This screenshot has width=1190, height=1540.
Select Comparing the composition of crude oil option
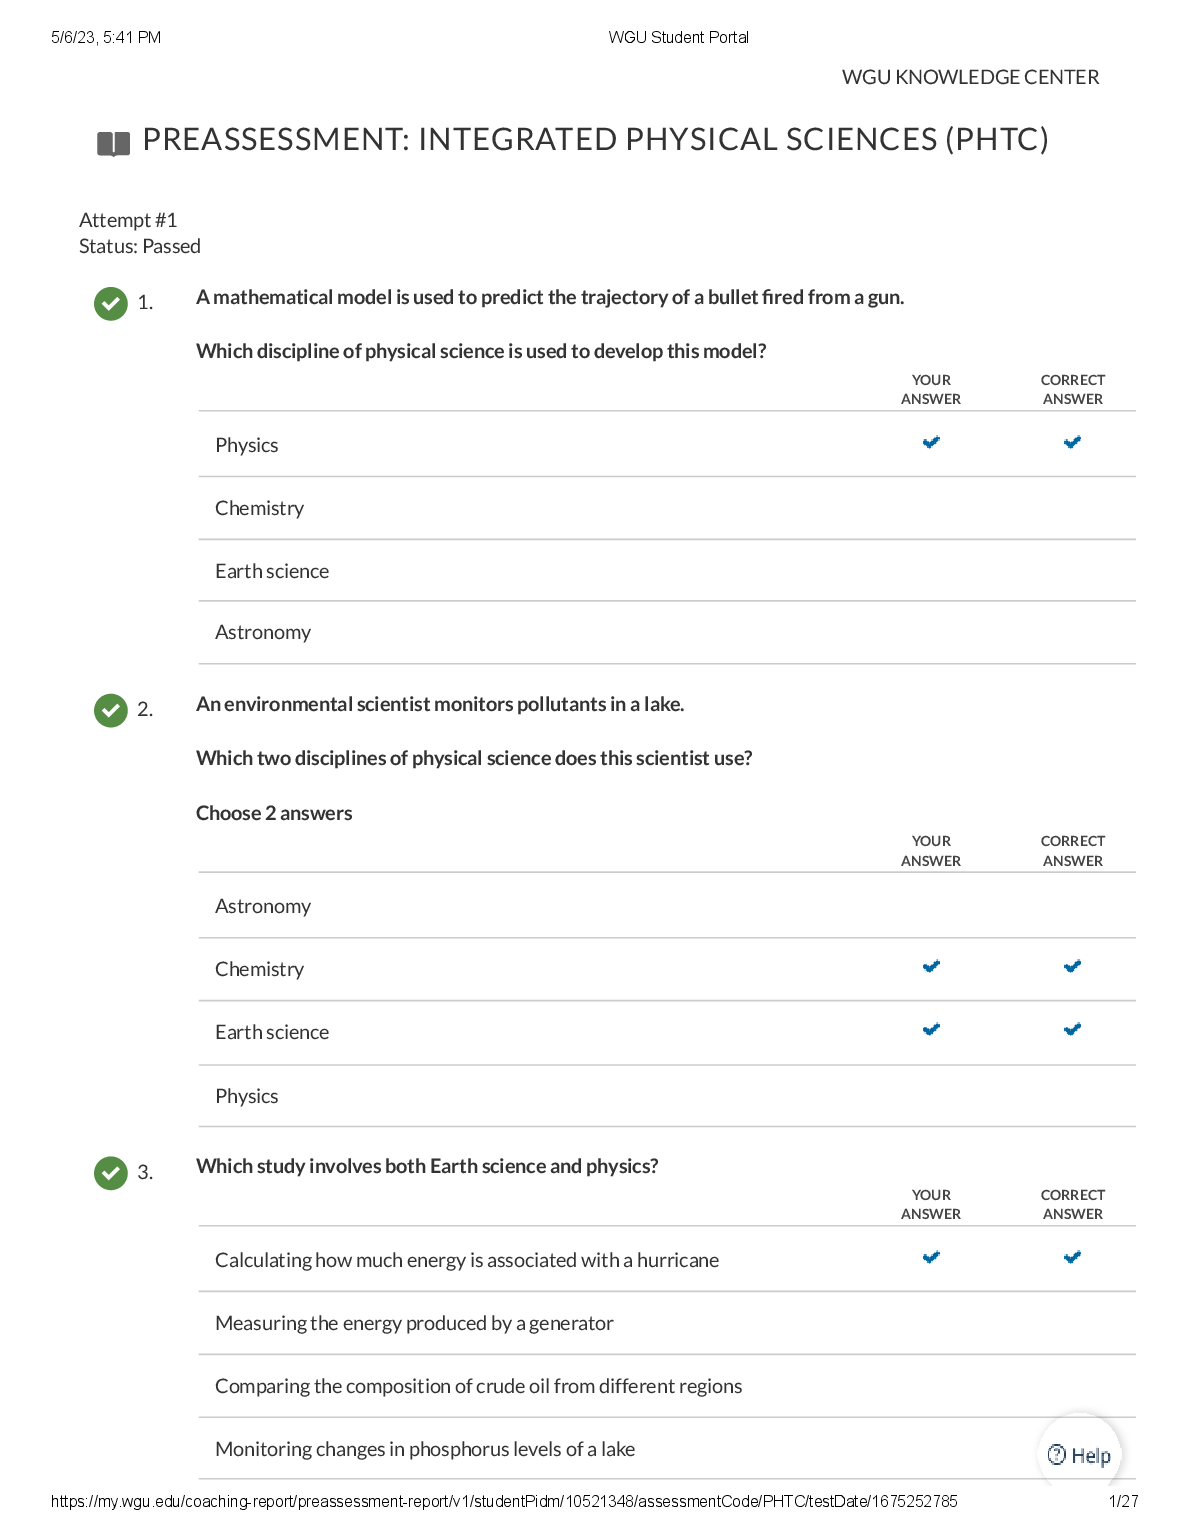[x=478, y=1386]
